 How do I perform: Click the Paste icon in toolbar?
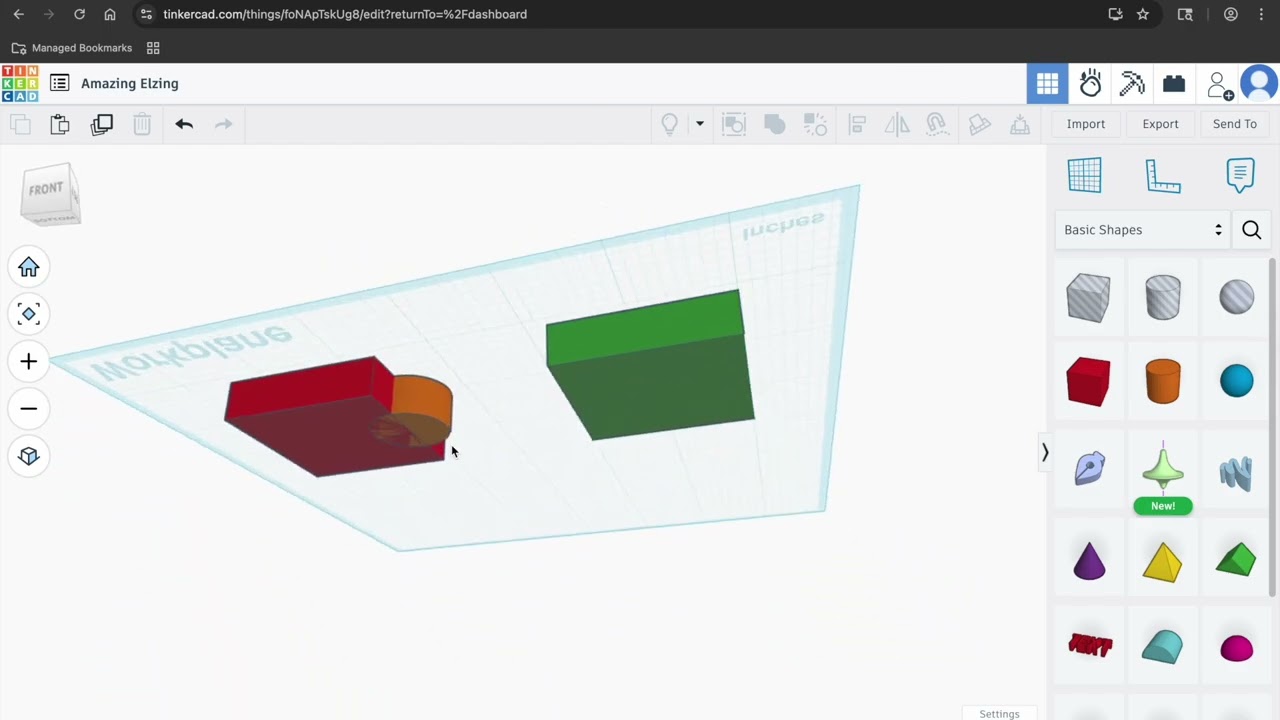(x=60, y=124)
